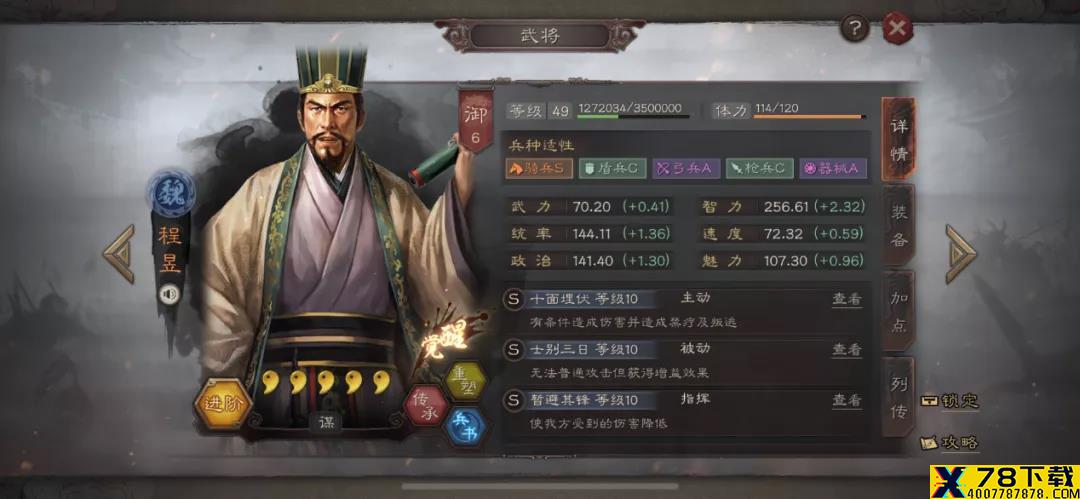Go to the next general arrow

[x=960, y=254]
